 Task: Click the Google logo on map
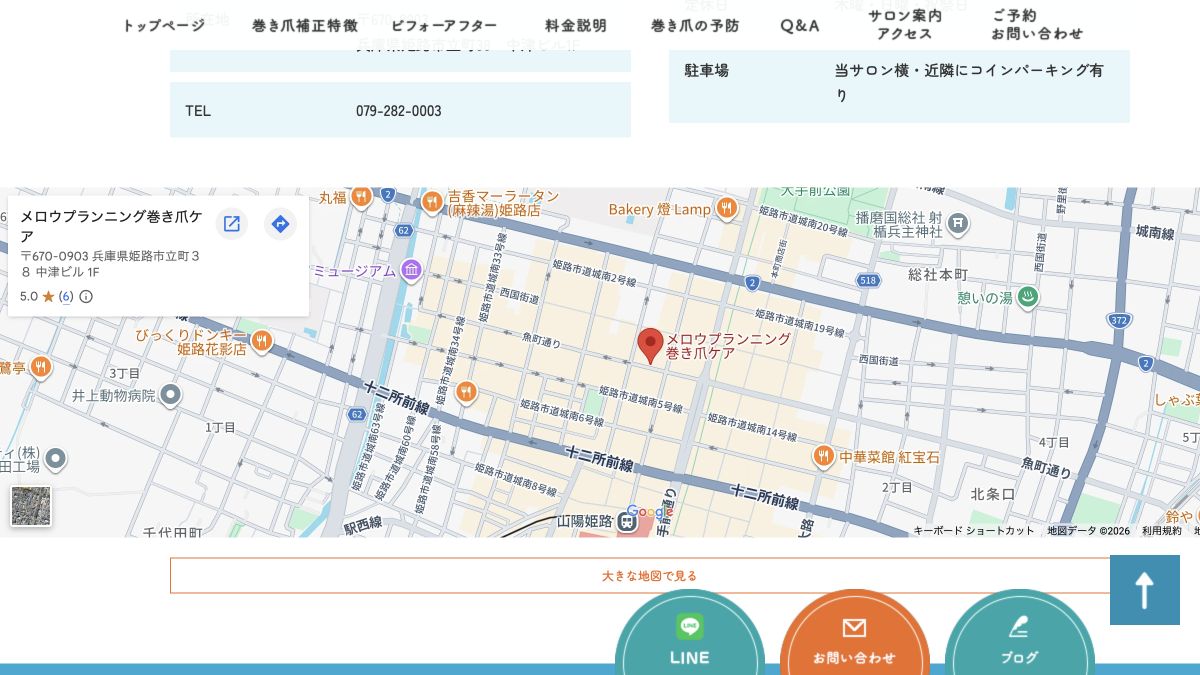pyautogui.click(x=650, y=512)
